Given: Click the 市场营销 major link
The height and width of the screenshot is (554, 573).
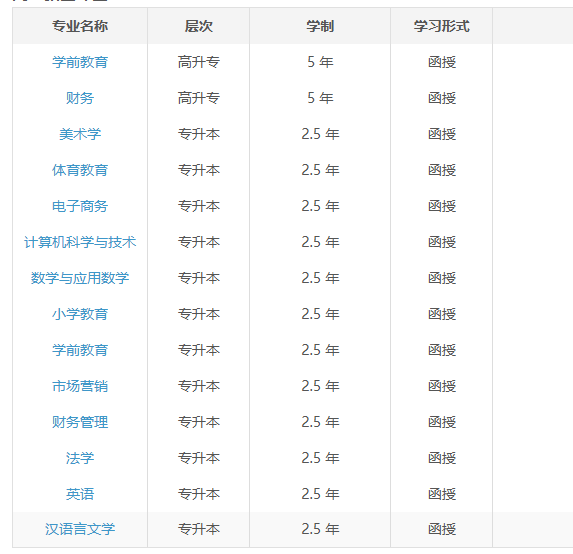Looking at the screenshot, I should [x=80, y=386].
